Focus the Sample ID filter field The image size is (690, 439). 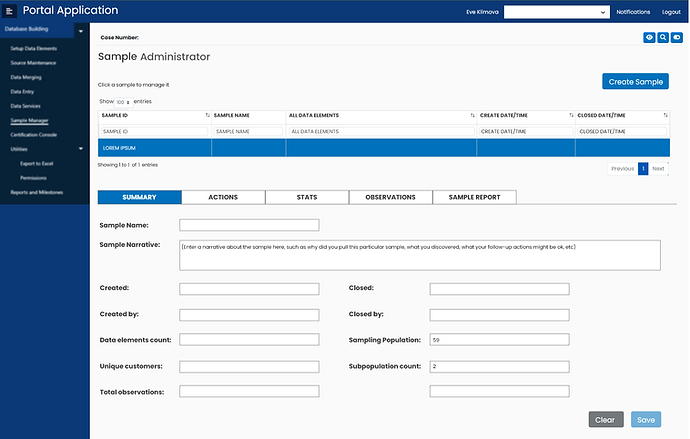(x=154, y=131)
